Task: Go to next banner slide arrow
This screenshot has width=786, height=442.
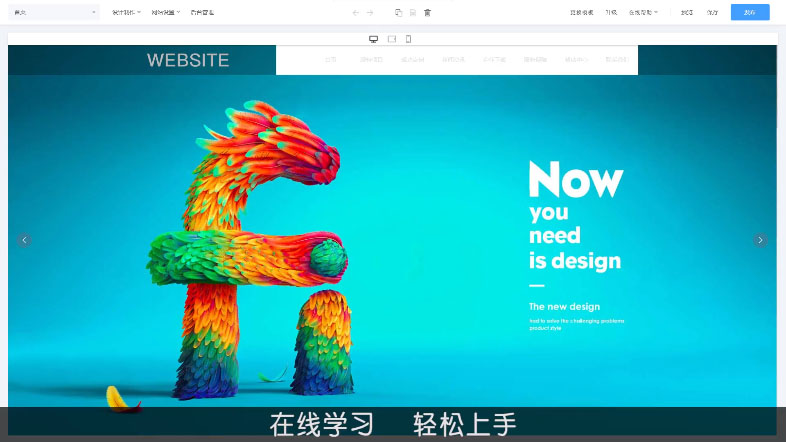Action: click(760, 240)
